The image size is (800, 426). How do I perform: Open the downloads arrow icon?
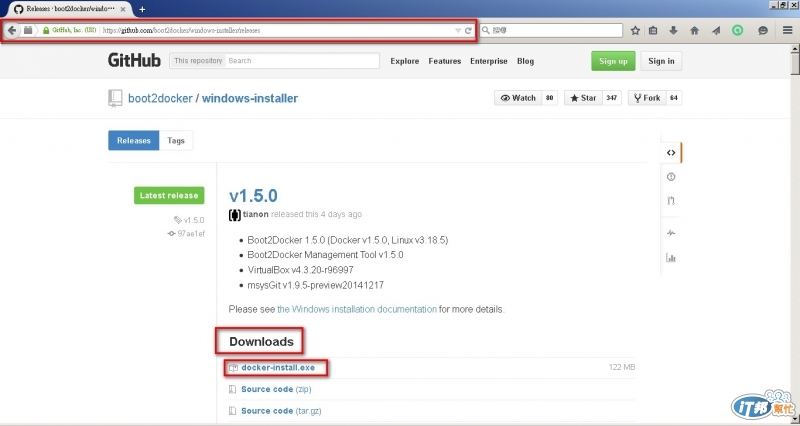[673, 31]
